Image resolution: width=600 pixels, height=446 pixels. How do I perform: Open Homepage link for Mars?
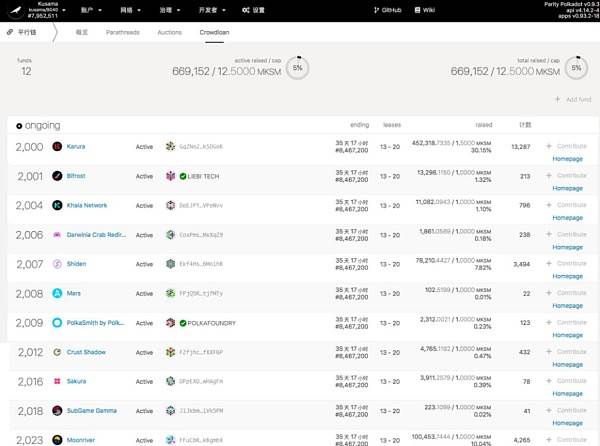click(567, 306)
